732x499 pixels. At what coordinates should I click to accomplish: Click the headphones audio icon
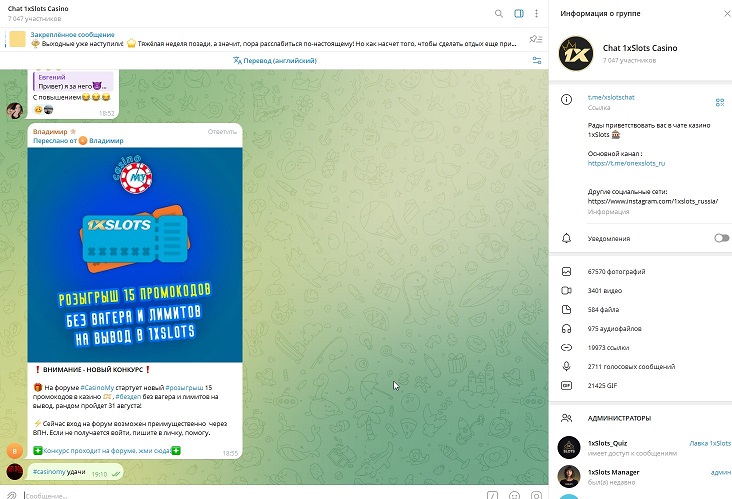(566, 329)
